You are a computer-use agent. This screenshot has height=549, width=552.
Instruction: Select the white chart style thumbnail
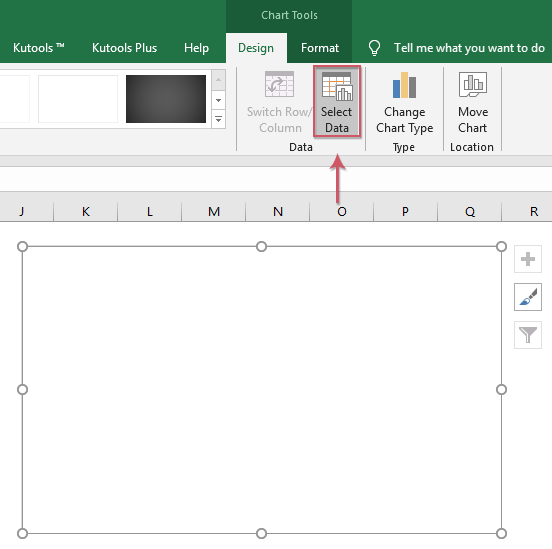(78, 99)
